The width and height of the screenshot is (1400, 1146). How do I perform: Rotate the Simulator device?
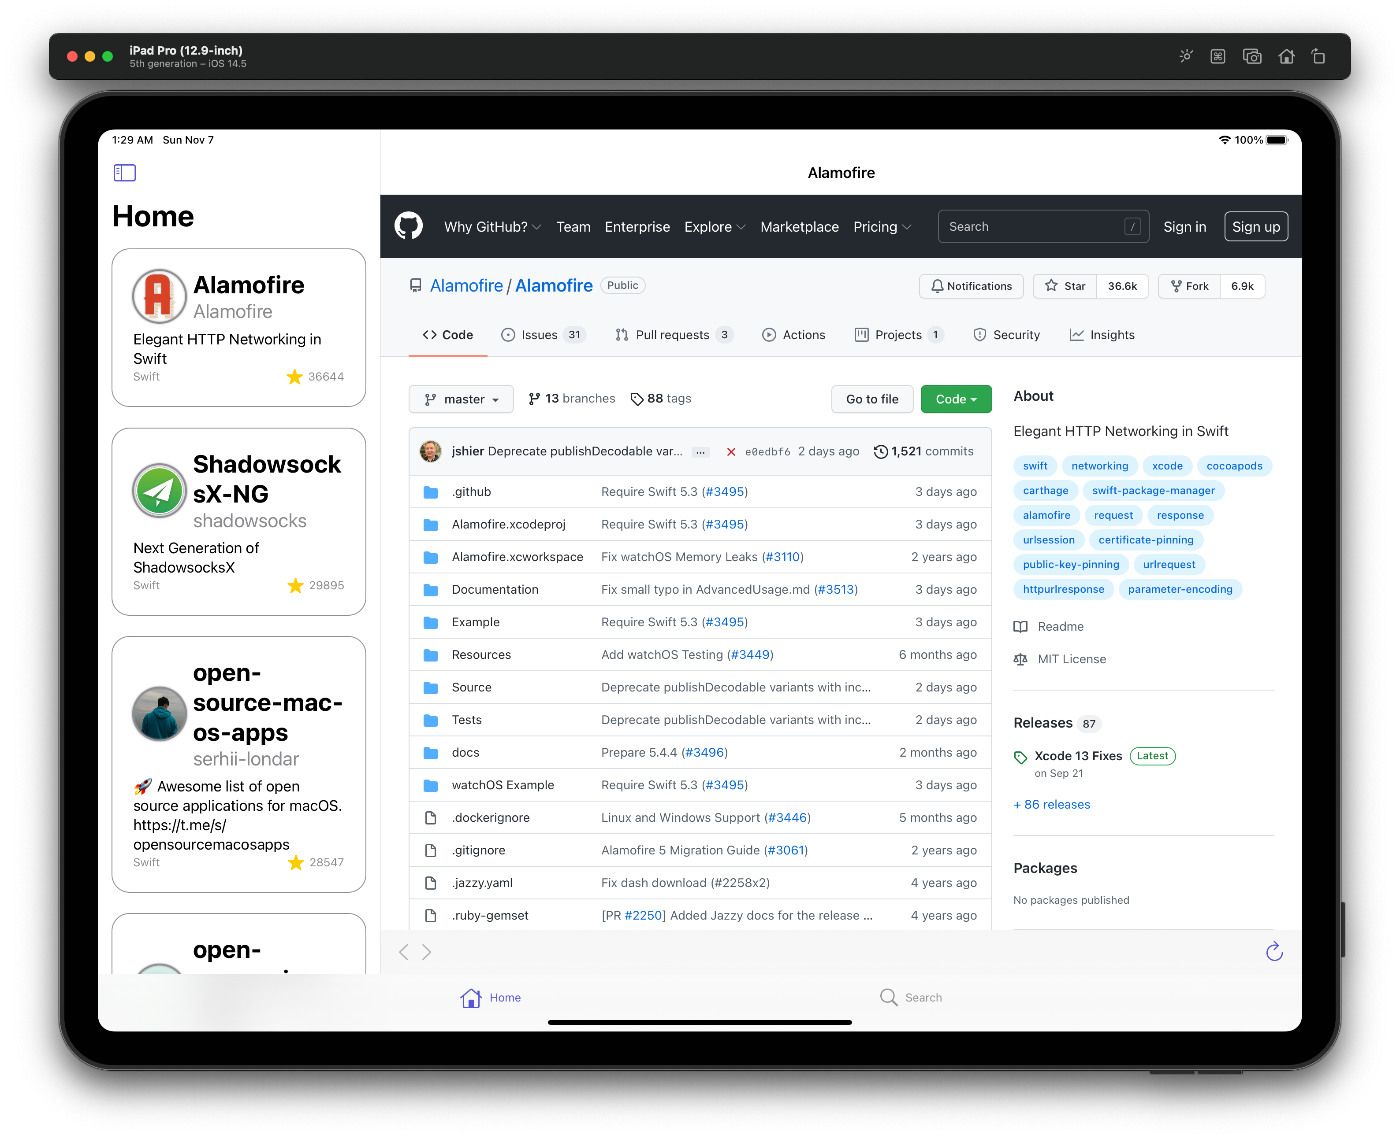[x=1319, y=56]
